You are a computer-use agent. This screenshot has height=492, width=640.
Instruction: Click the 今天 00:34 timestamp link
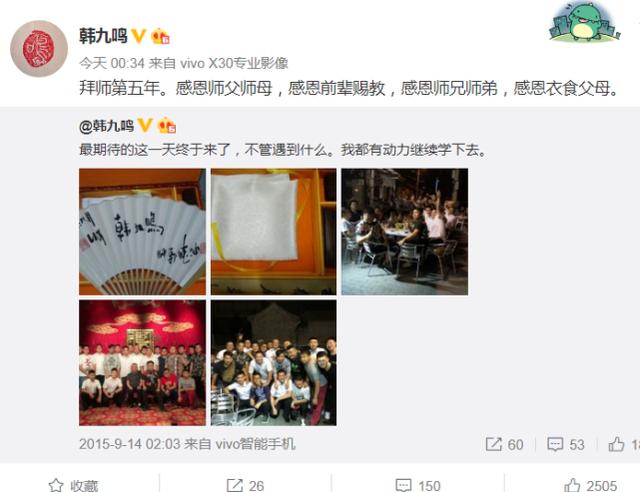(x=112, y=63)
